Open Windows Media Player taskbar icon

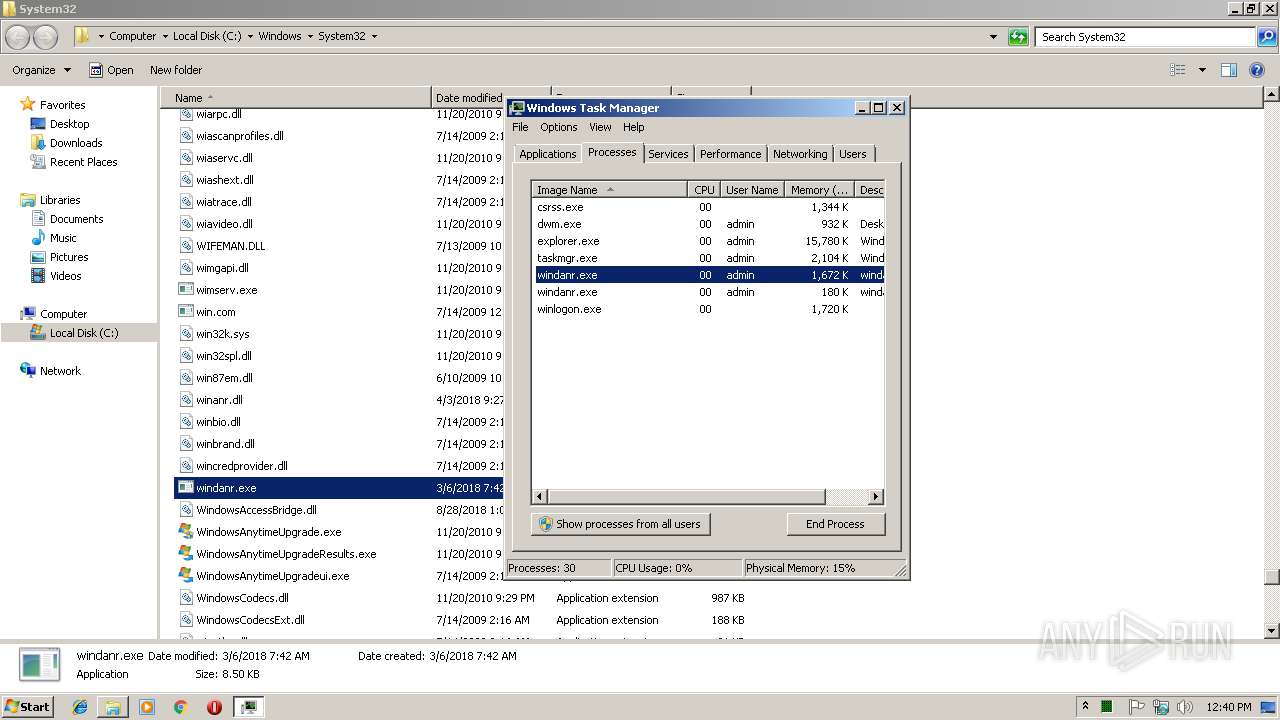point(147,707)
